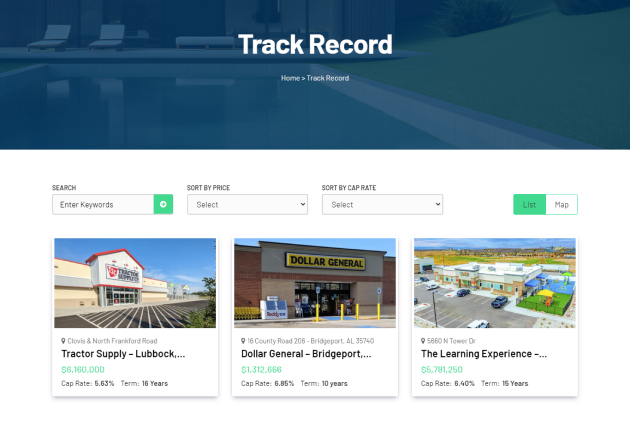Viewport: 630px width, 426px height.
Task: Click term value 10 years
Action: pos(334,383)
